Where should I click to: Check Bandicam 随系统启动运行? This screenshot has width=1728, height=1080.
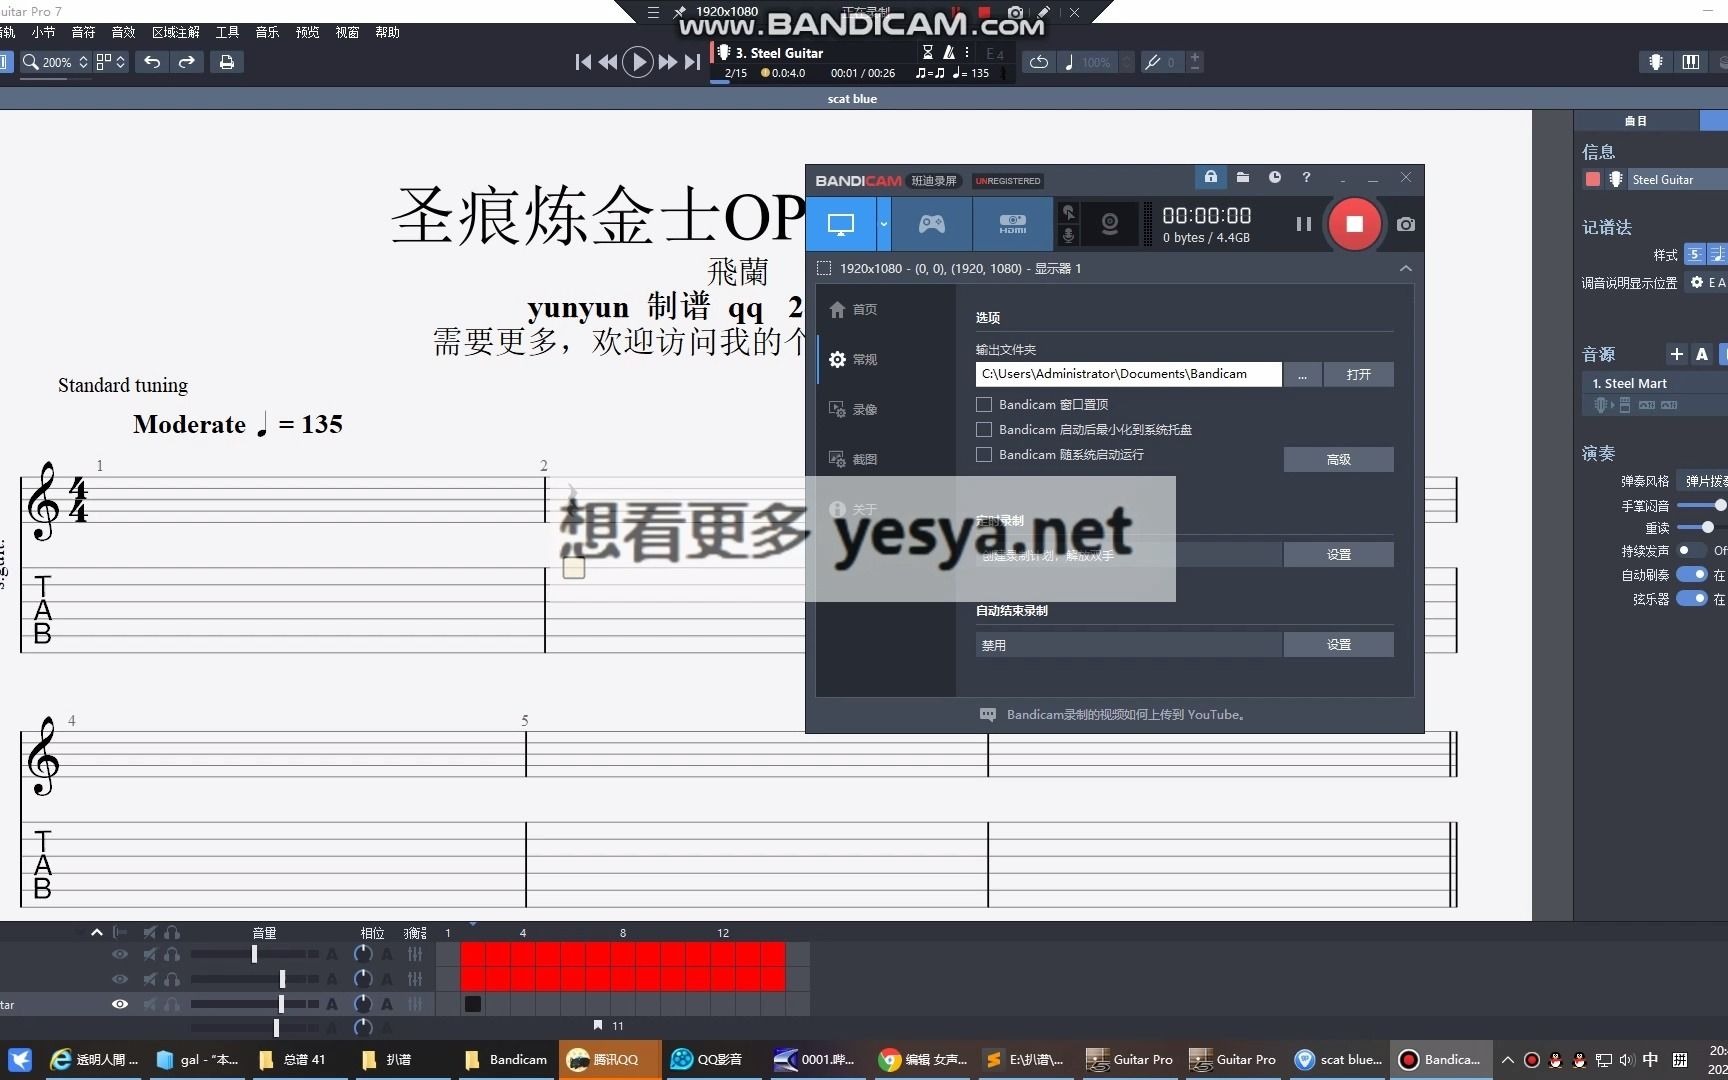[984, 455]
